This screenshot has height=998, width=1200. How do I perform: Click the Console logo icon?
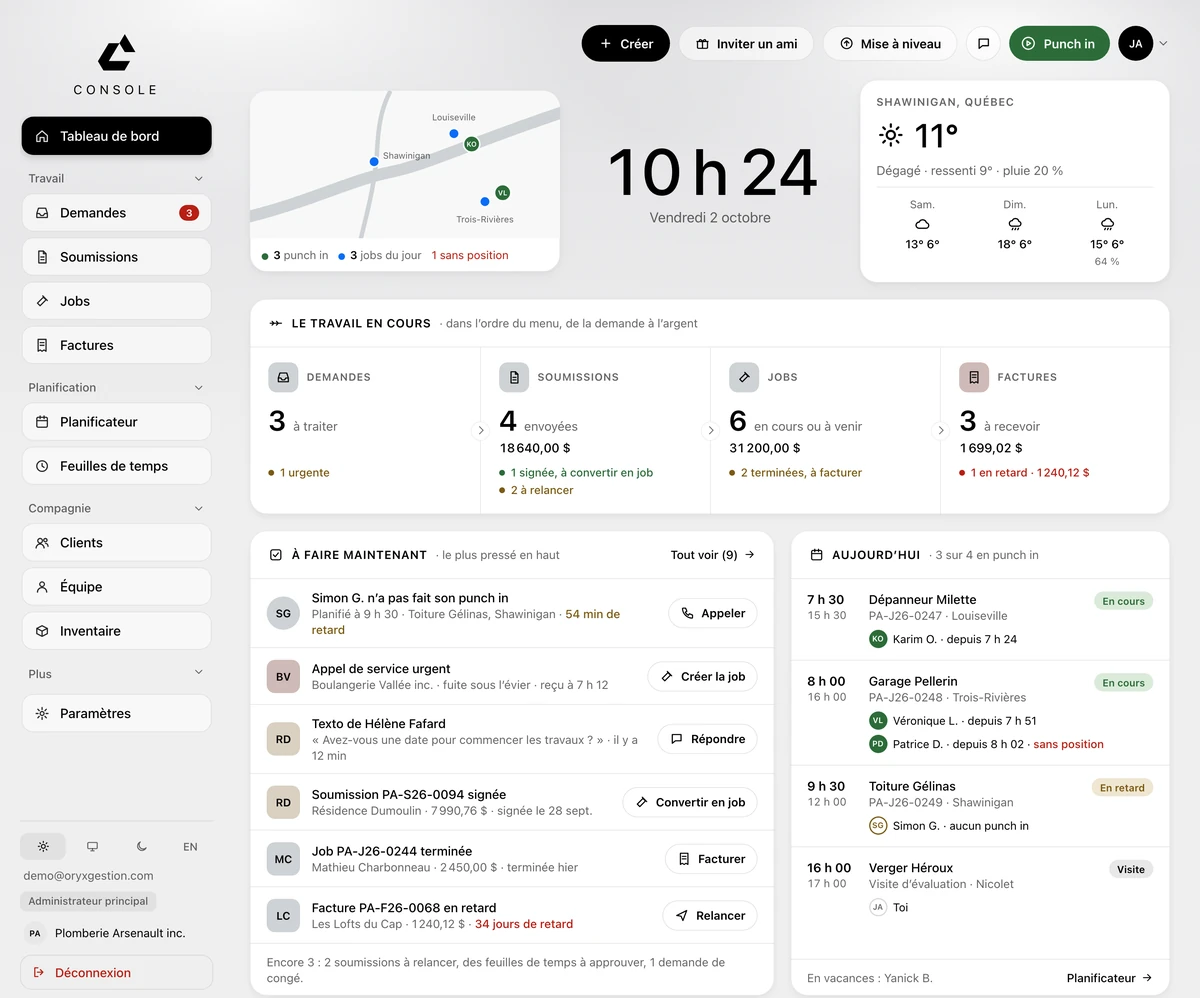tap(116, 53)
